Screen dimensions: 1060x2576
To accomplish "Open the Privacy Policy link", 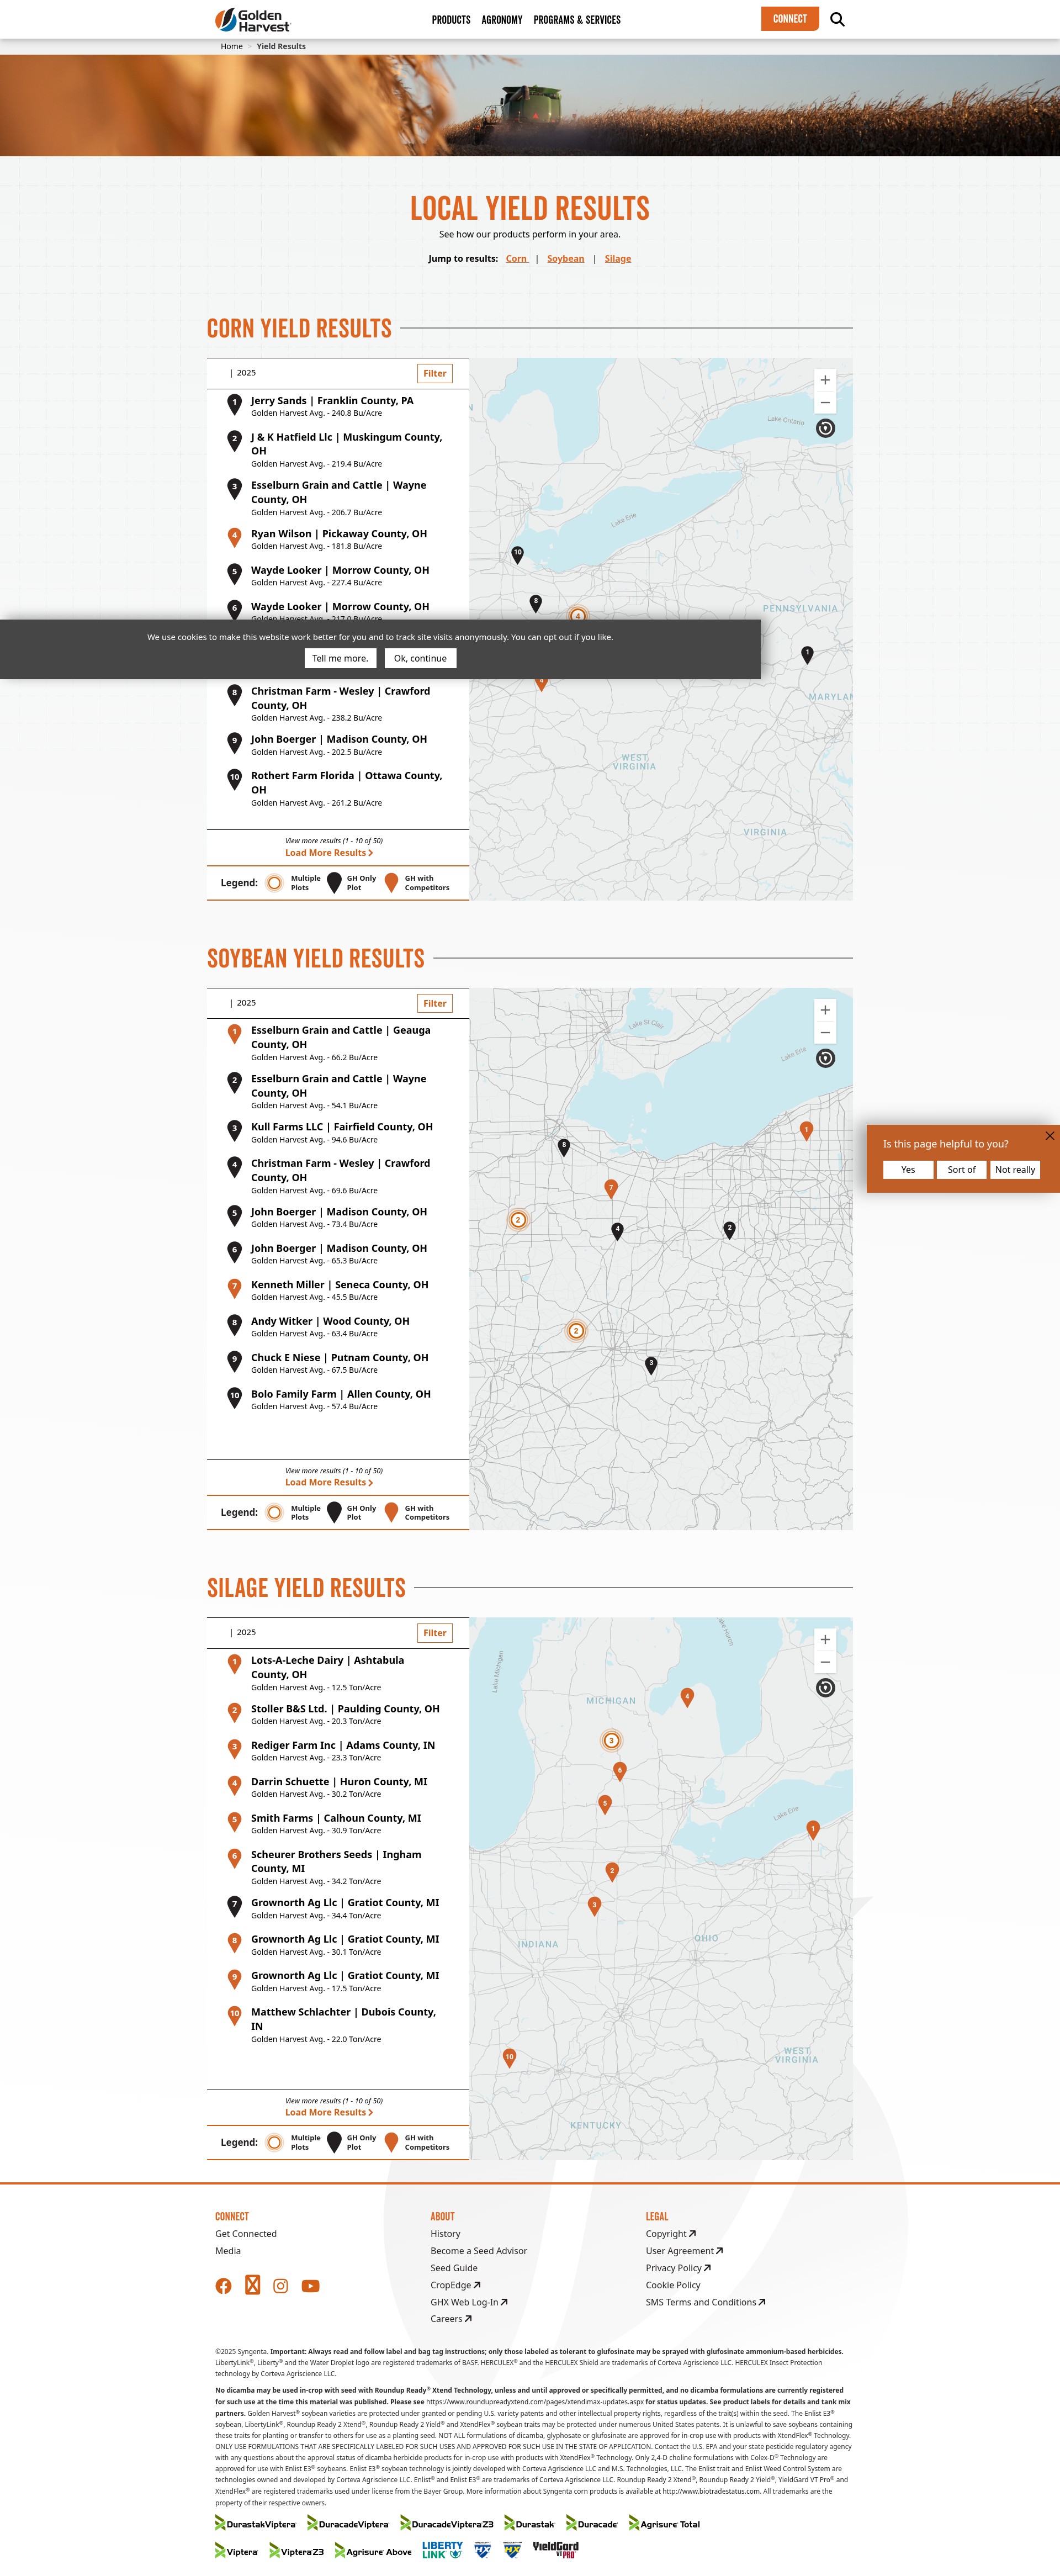I will coord(678,2268).
